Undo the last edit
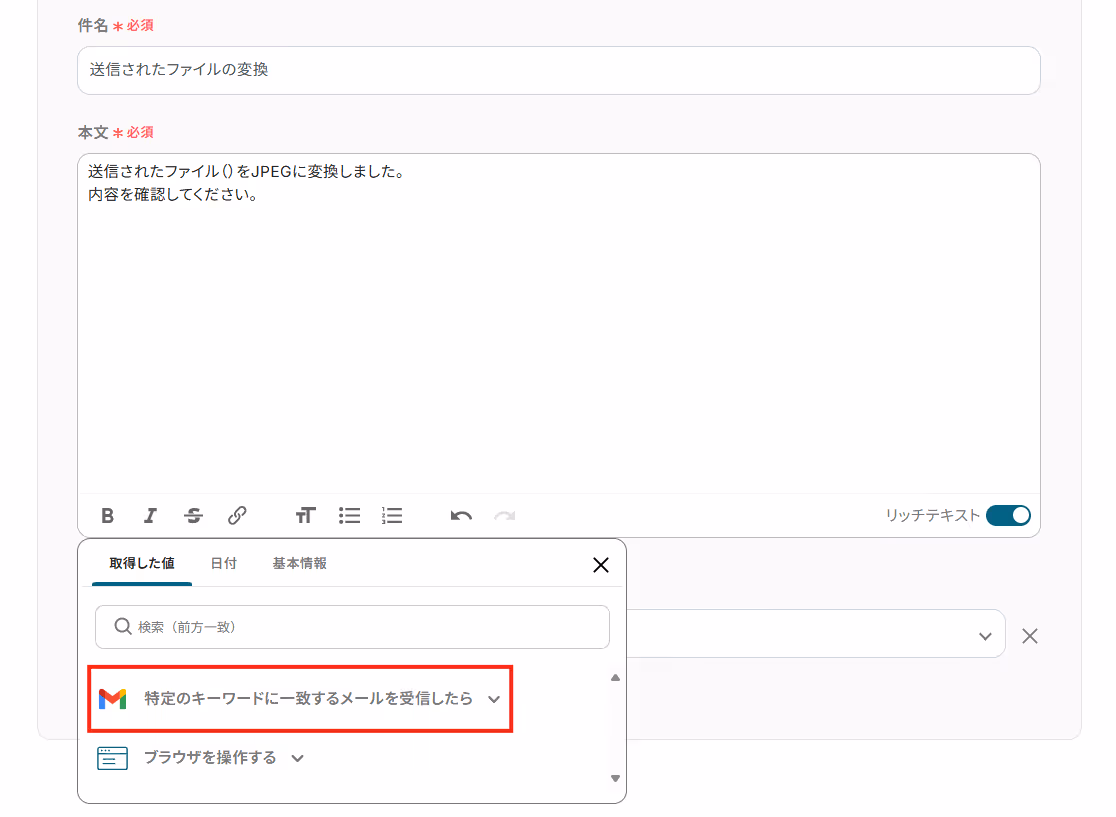This screenshot has width=1116, height=817. click(461, 515)
